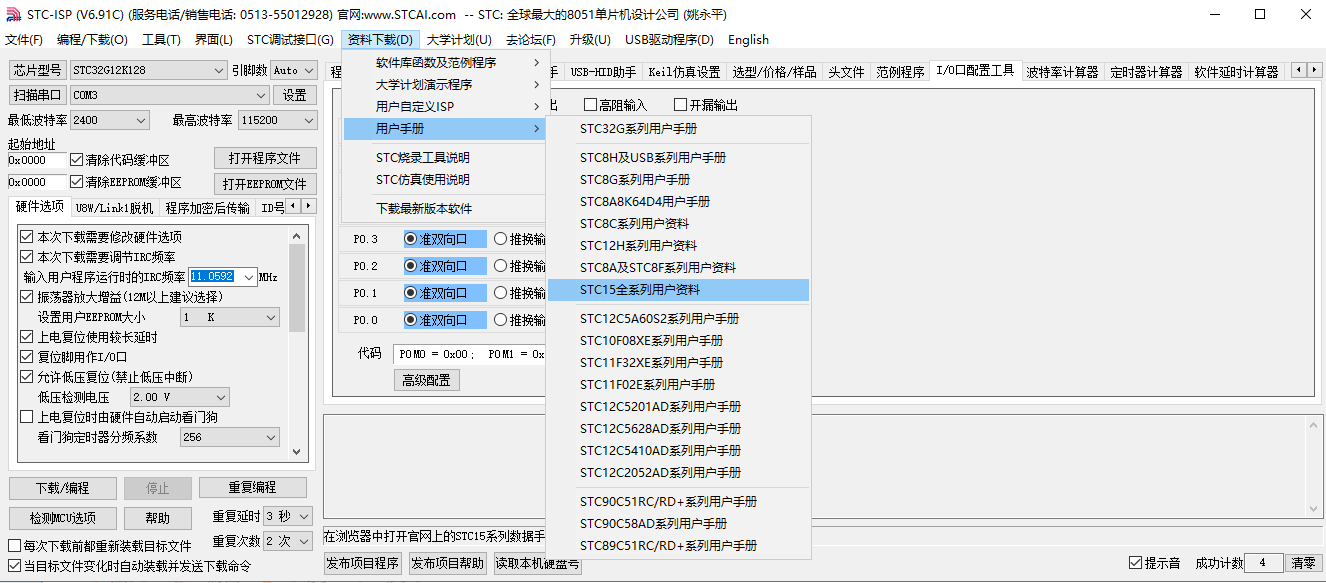Image resolution: width=1326 pixels, height=583 pixels.
Task: Open the 程序加密后传输 tab
Action: [208, 208]
